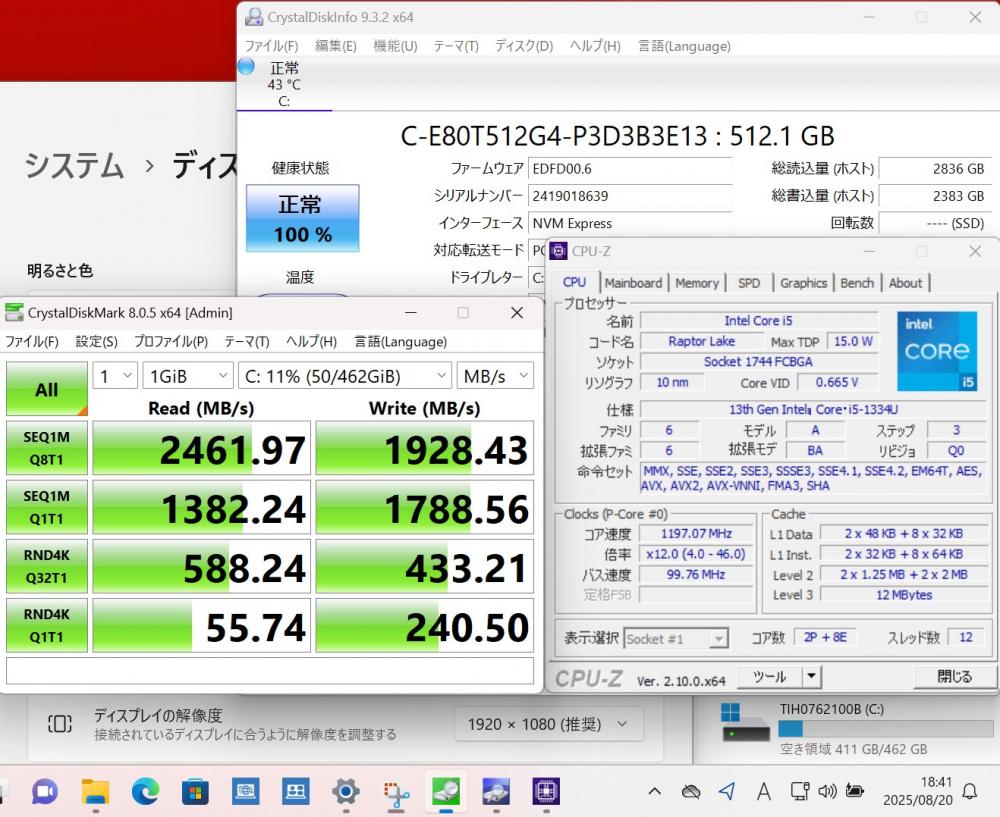Switch to the SPD tab in CPU-Z
Viewport: 1000px width, 817px height.
[749, 283]
